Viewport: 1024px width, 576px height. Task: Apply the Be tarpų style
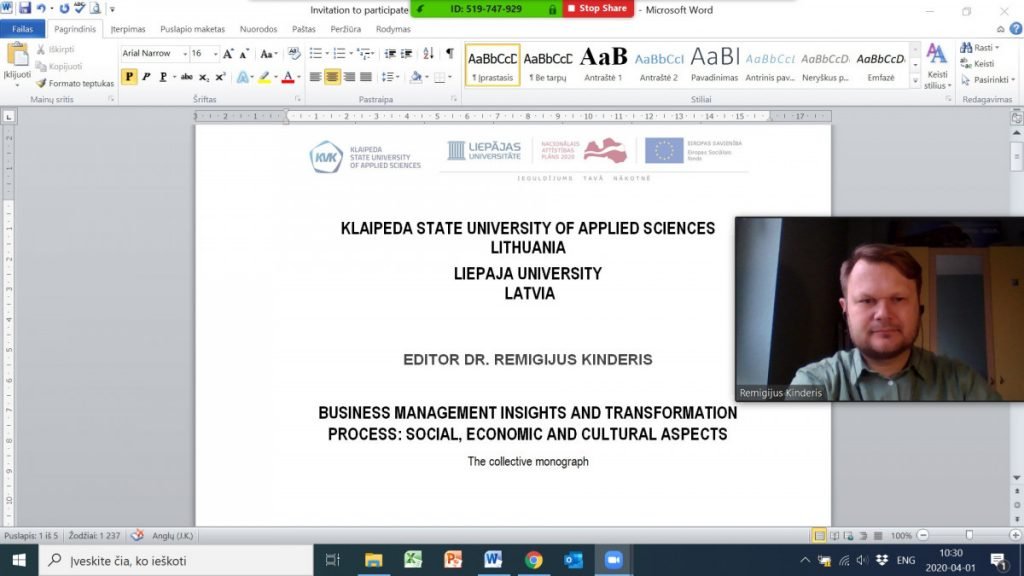pyautogui.click(x=548, y=65)
